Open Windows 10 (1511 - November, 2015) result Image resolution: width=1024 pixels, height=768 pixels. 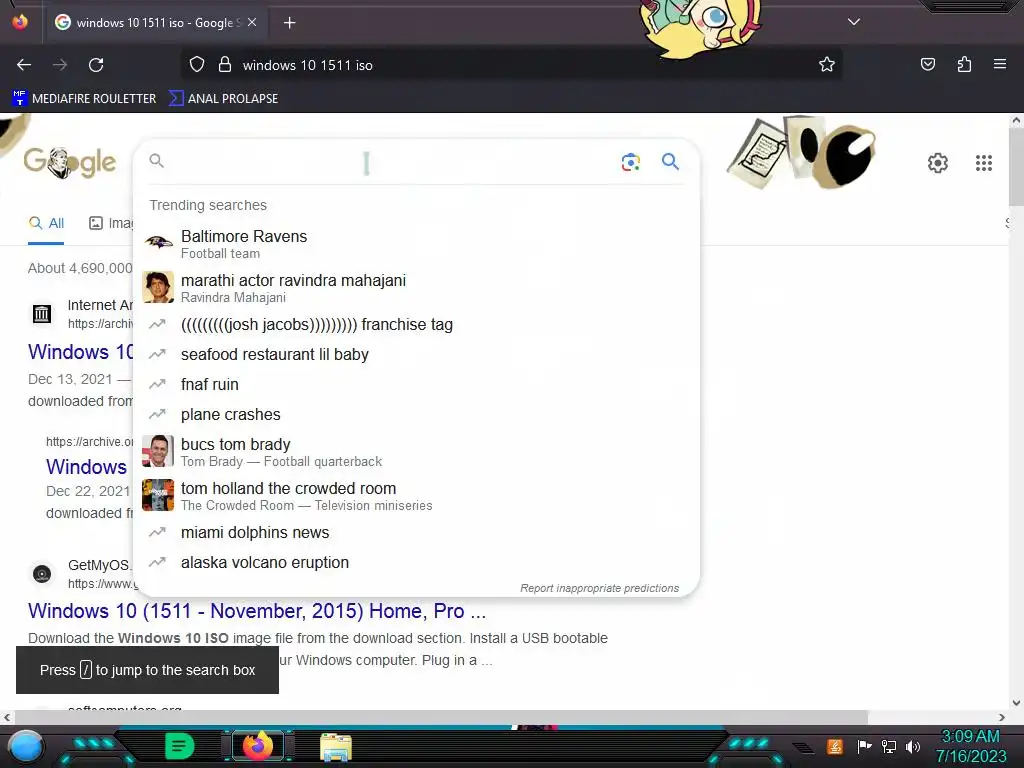tap(257, 611)
